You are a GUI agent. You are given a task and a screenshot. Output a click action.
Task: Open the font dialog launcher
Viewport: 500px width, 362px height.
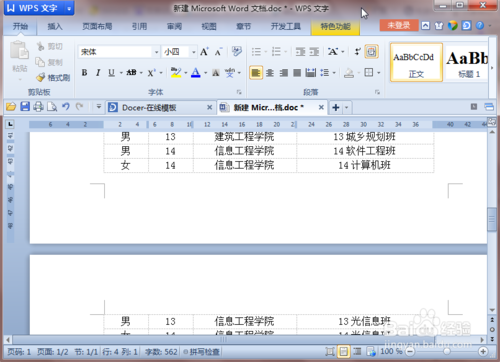tap(239, 92)
